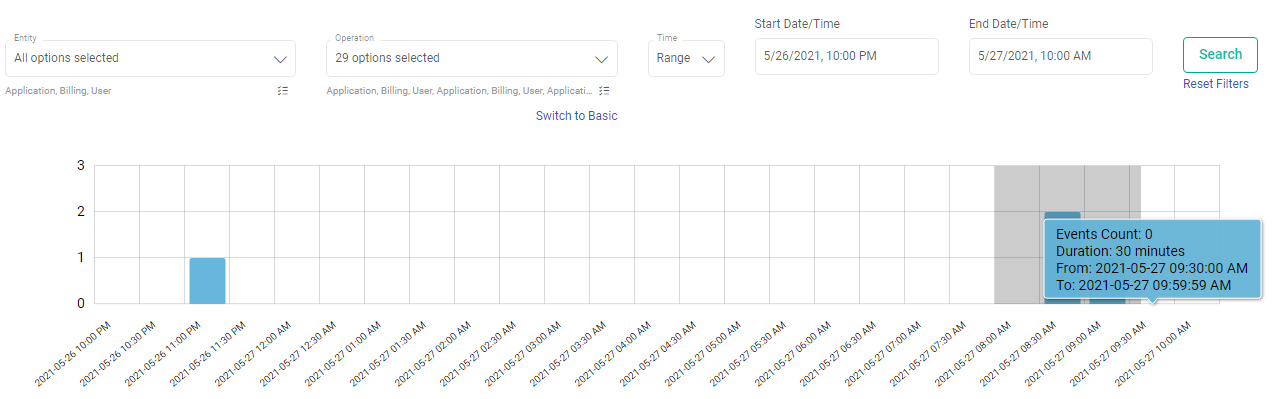Click the Switch to Basic link
The image size is (1276, 399).
click(576, 116)
